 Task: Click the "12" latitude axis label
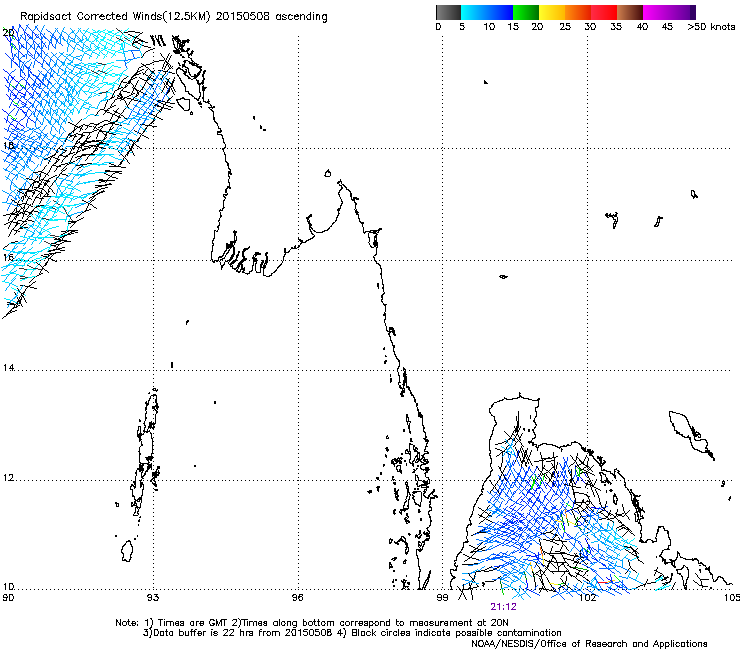8,478
